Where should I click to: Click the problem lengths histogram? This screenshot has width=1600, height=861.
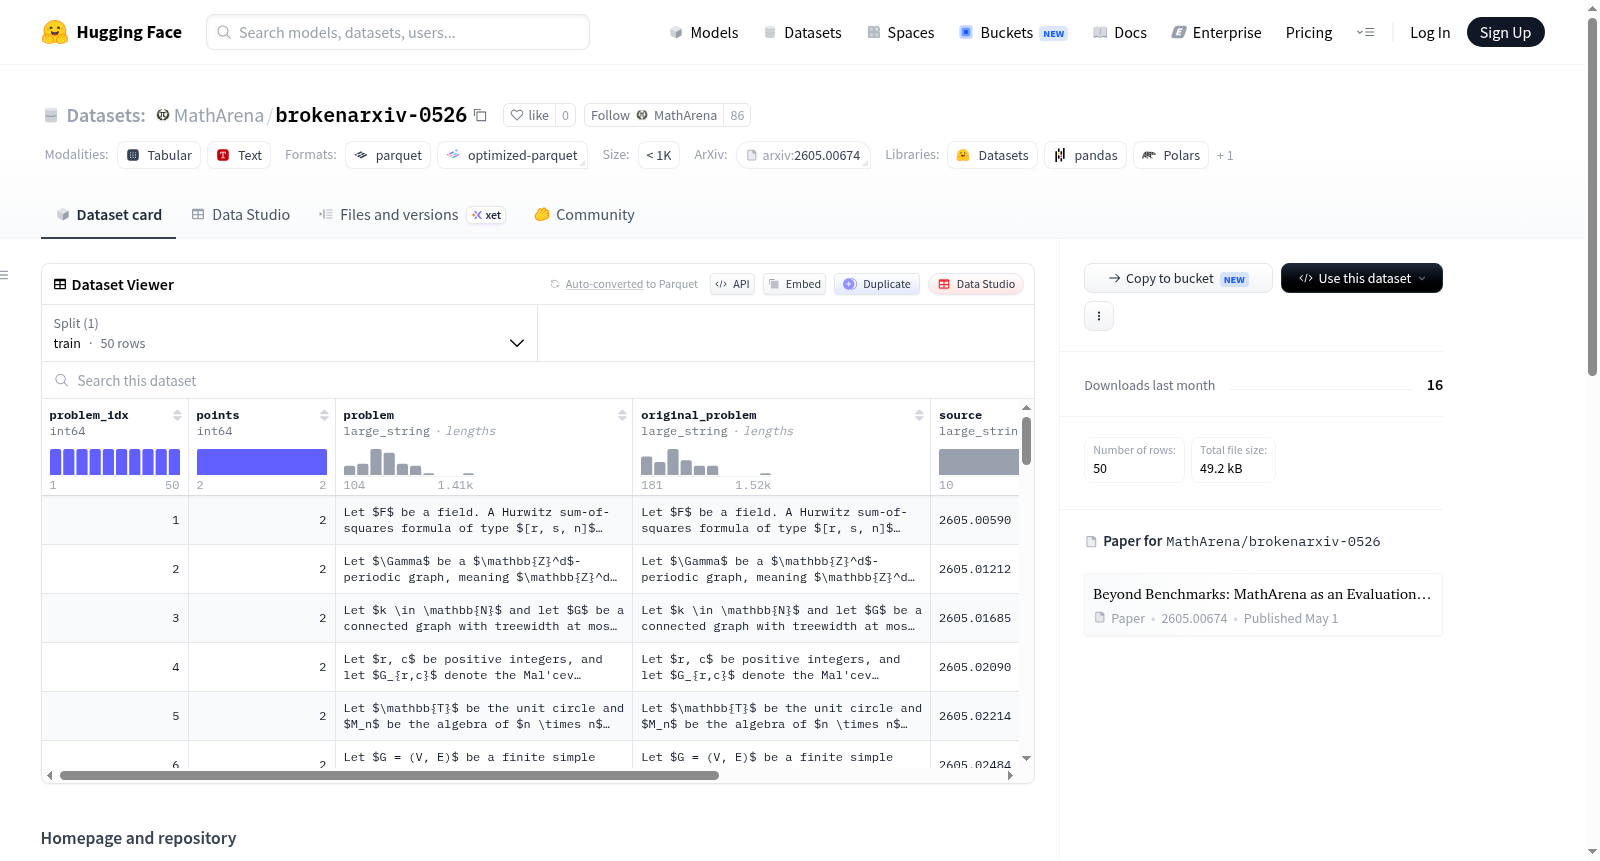click(409, 462)
